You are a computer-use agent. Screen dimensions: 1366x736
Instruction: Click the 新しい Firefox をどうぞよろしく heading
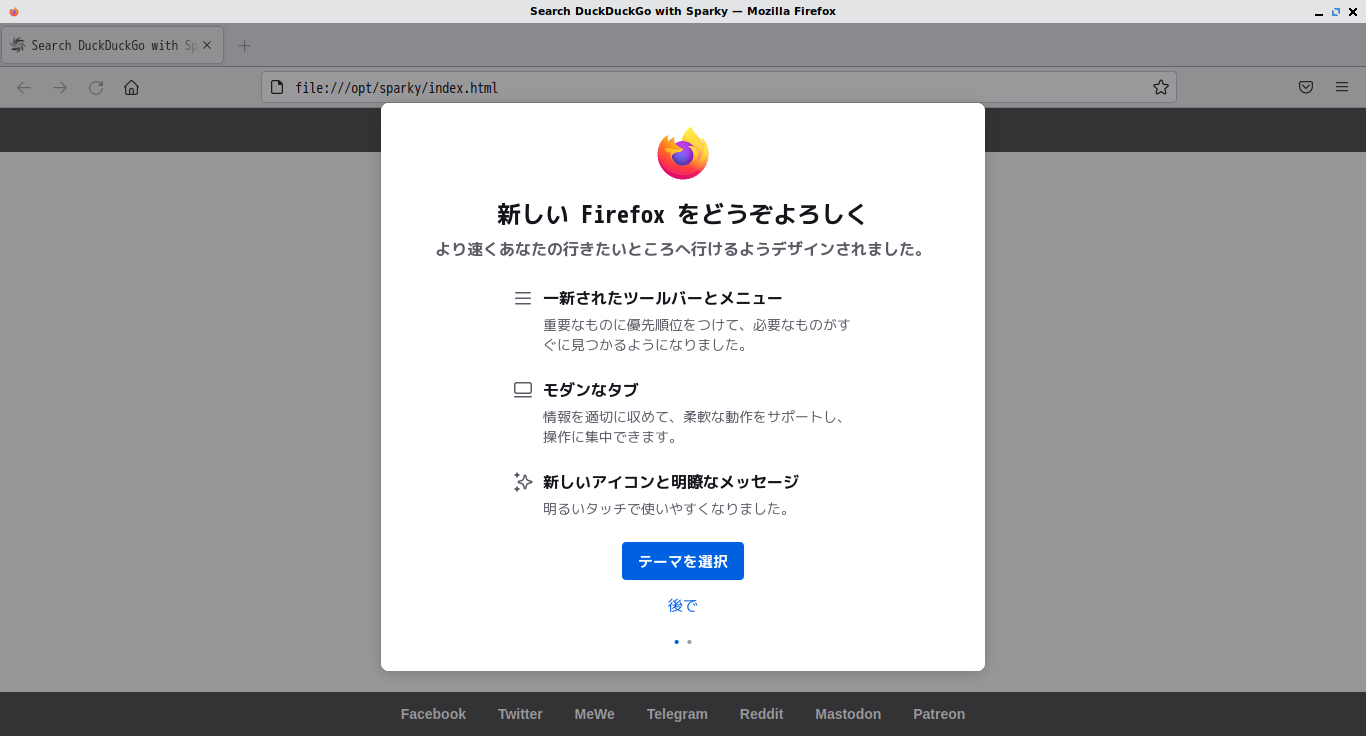click(683, 214)
